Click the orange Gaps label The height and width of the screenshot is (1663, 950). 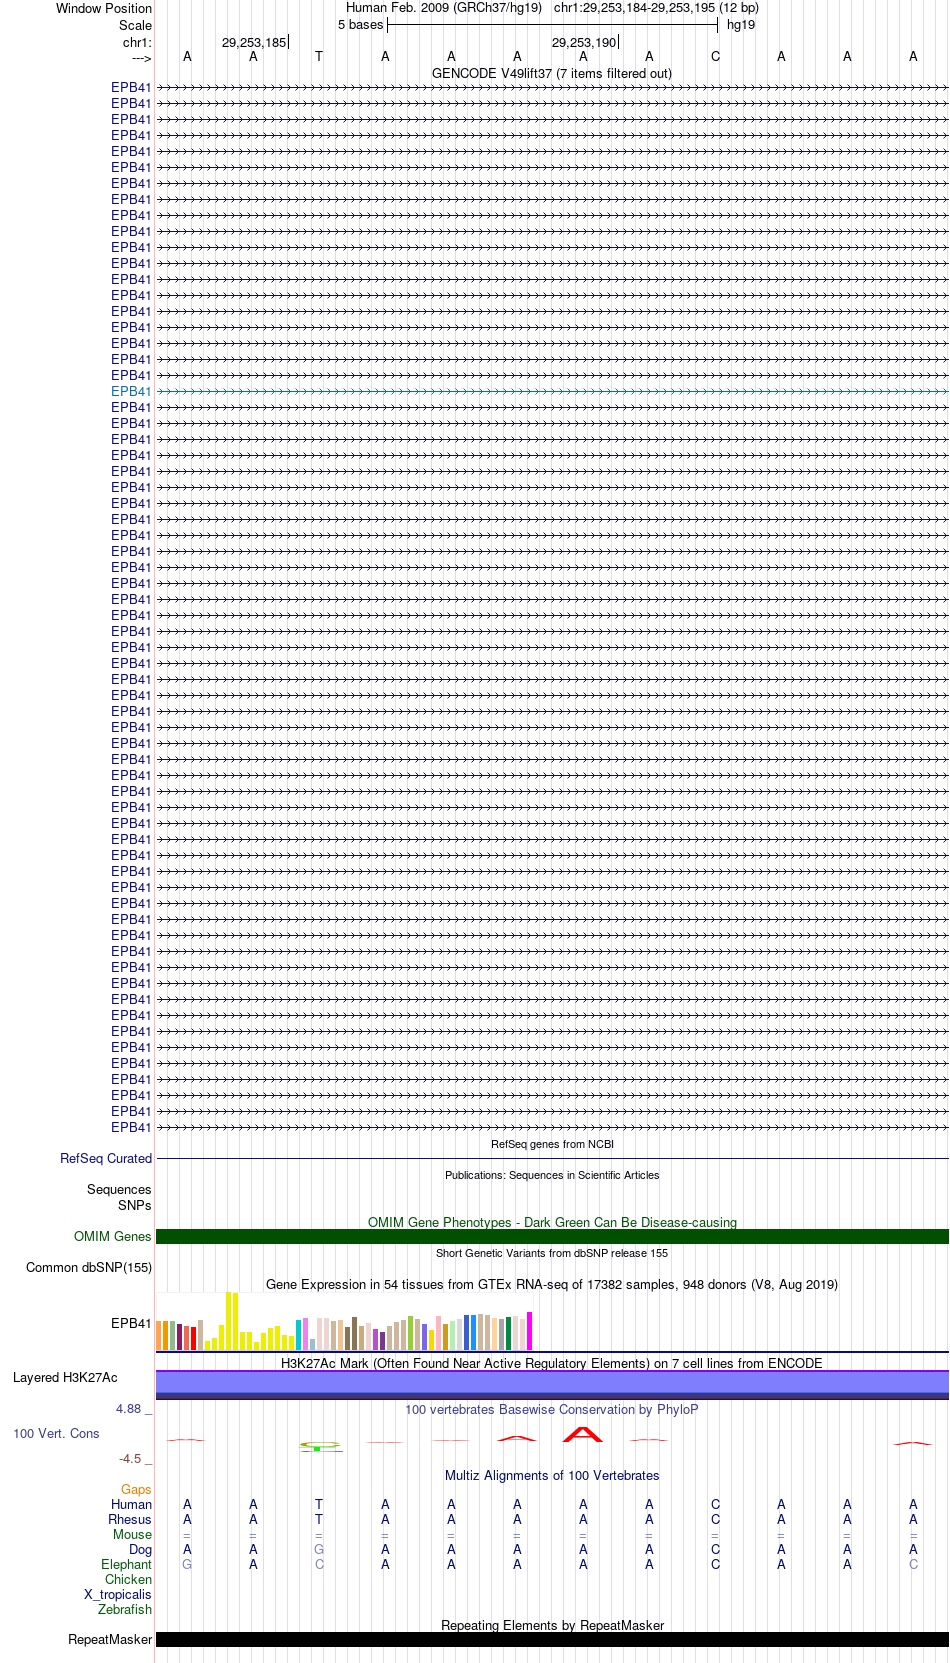[x=136, y=1489]
